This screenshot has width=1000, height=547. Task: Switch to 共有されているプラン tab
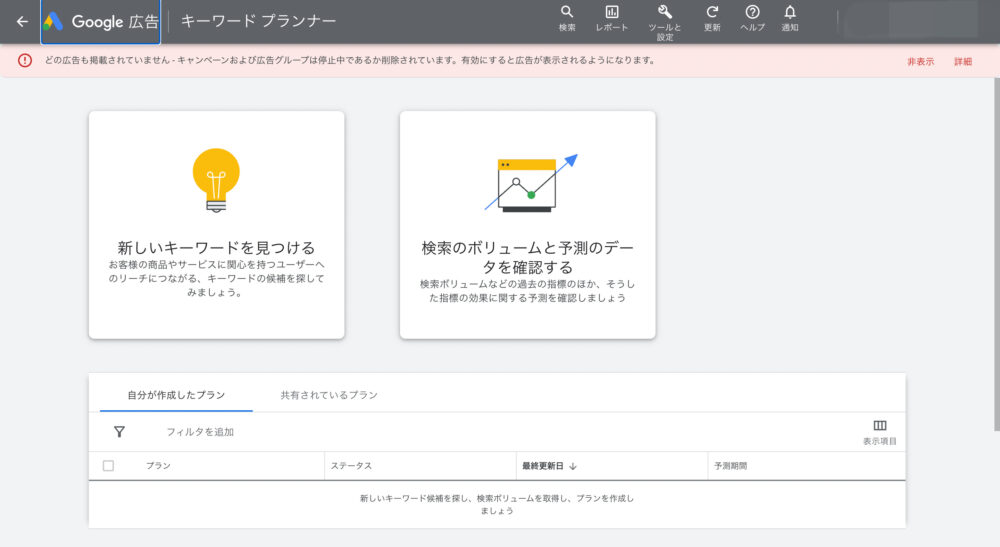click(x=329, y=395)
